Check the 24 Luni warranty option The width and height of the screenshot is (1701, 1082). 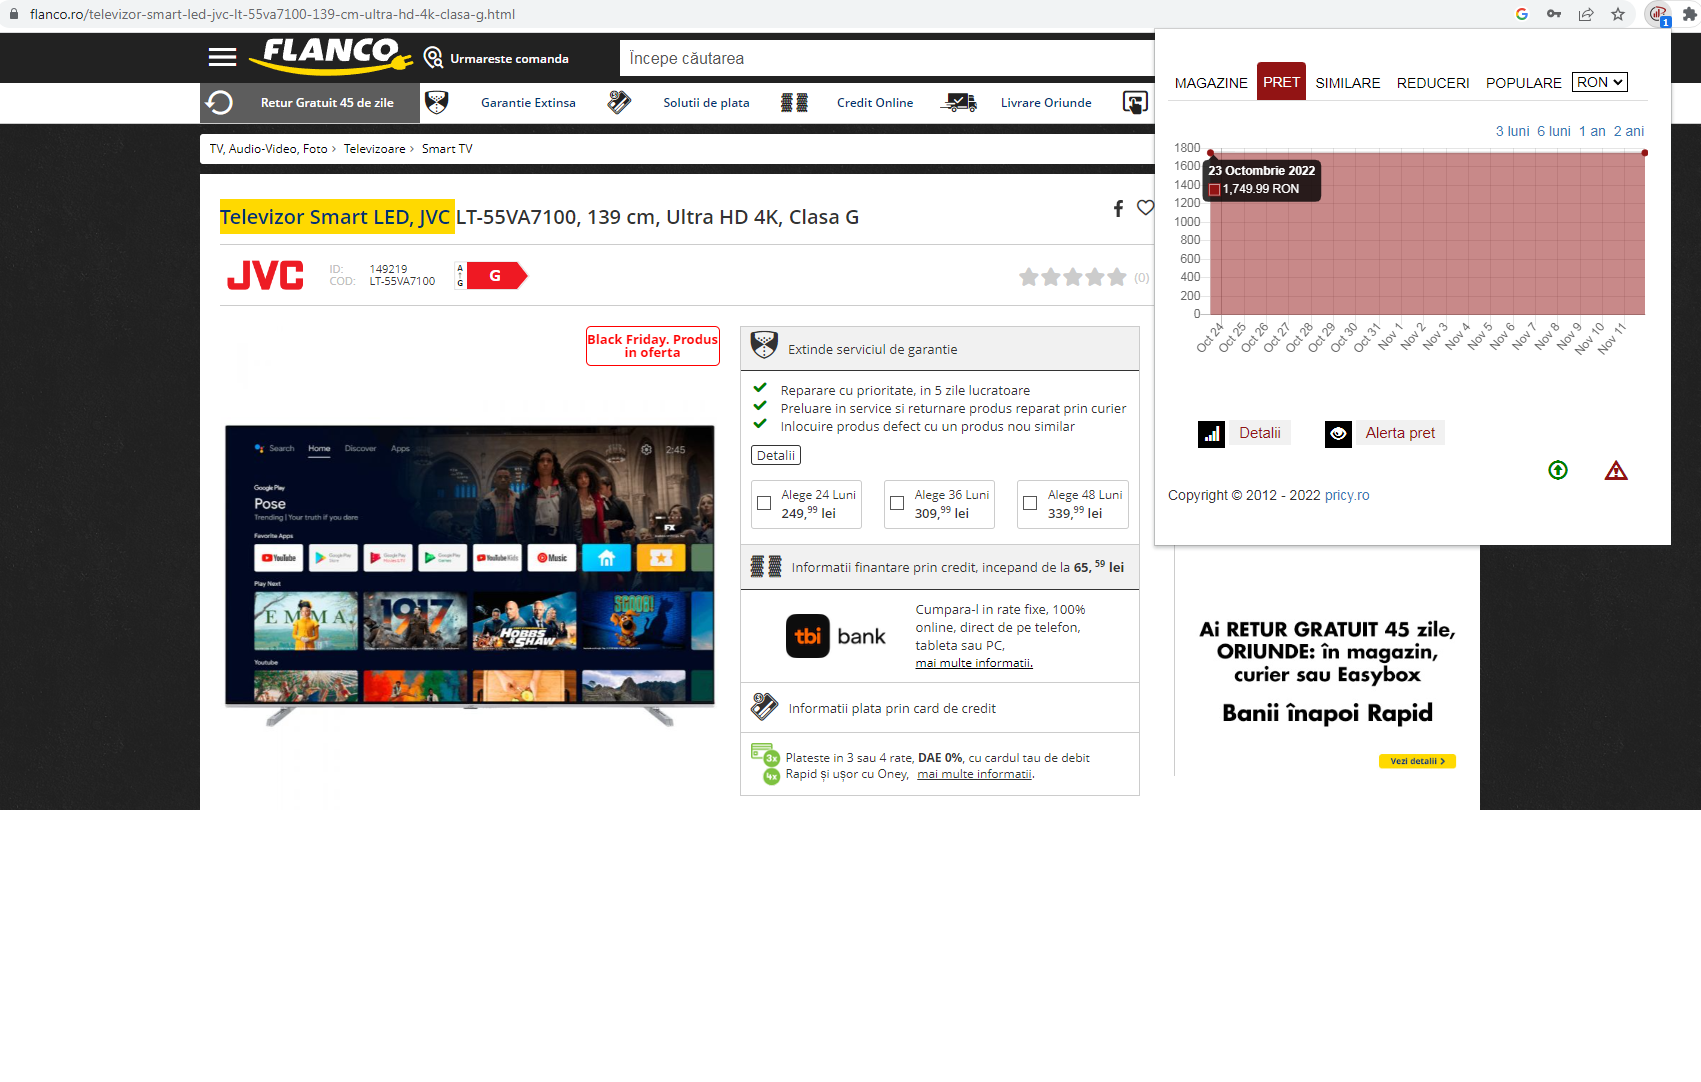(x=764, y=504)
